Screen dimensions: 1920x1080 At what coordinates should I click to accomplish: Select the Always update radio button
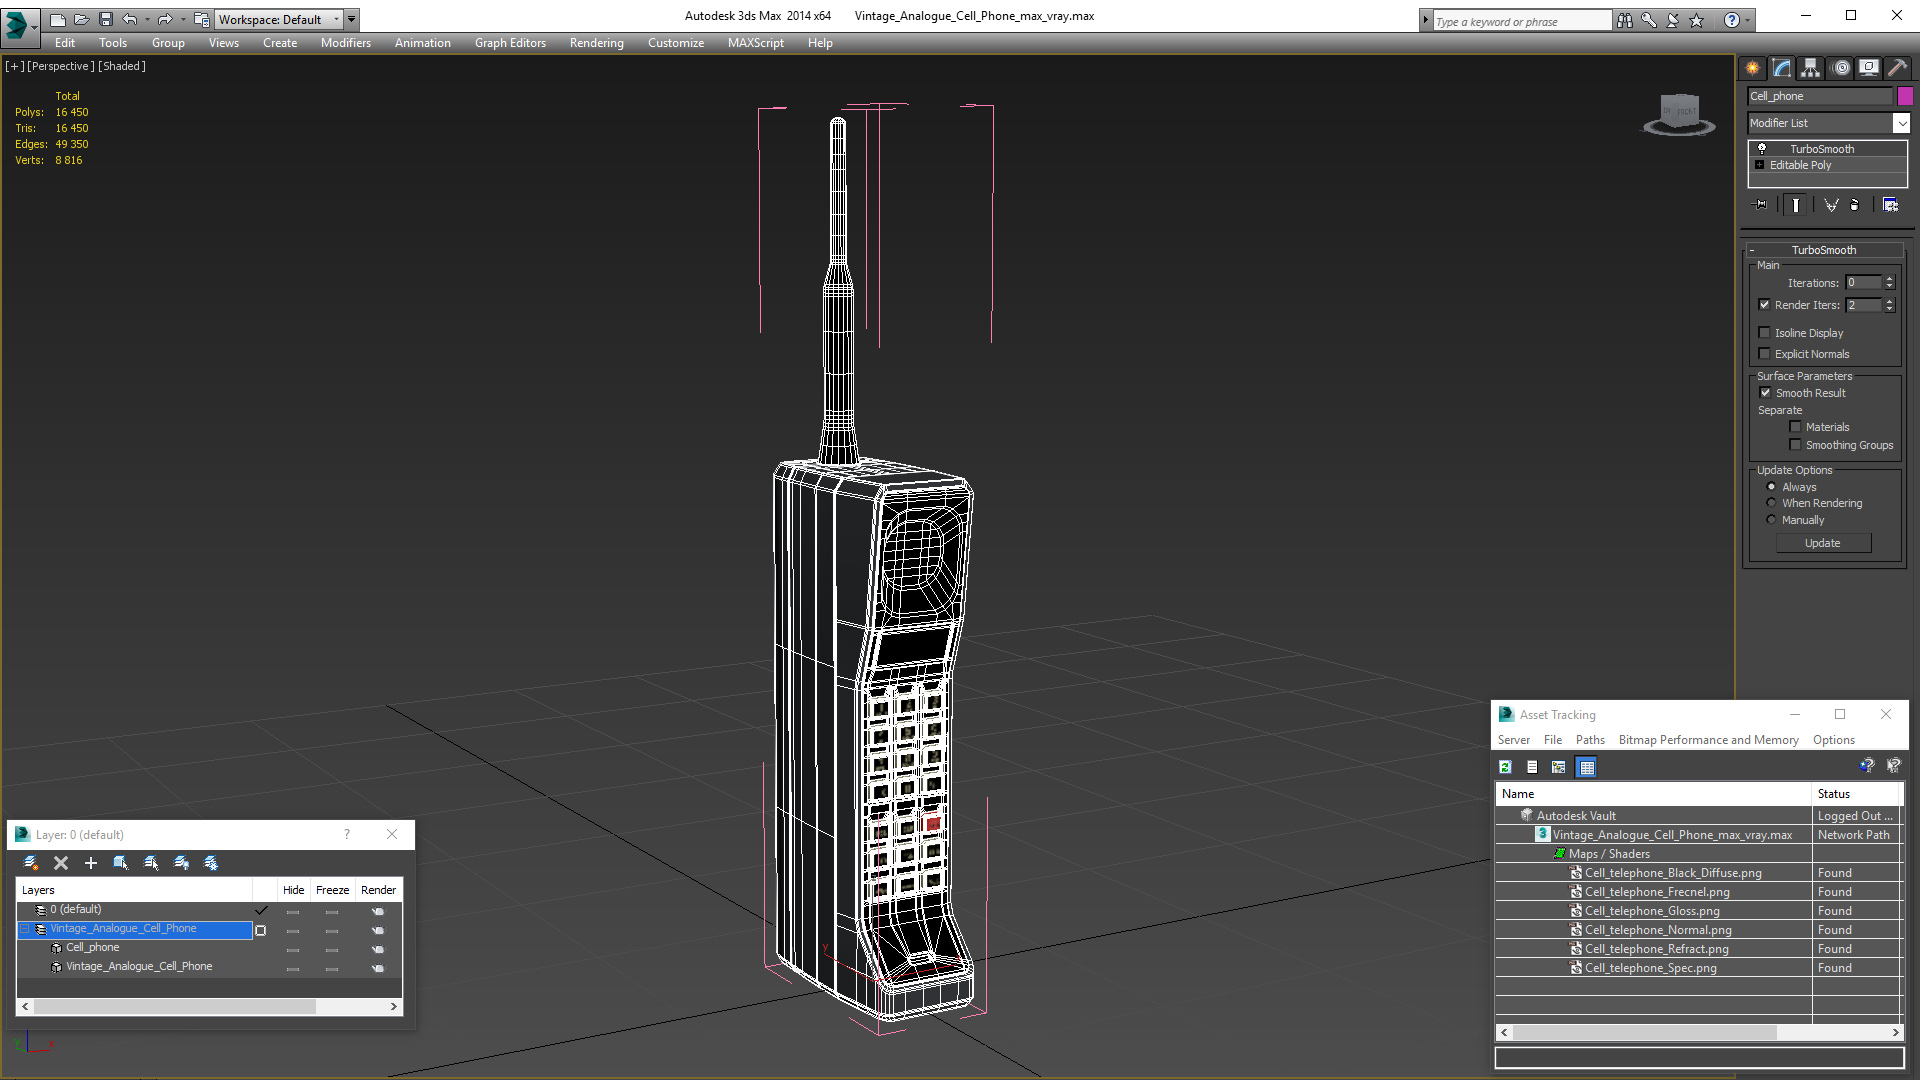click(1772, 487)
